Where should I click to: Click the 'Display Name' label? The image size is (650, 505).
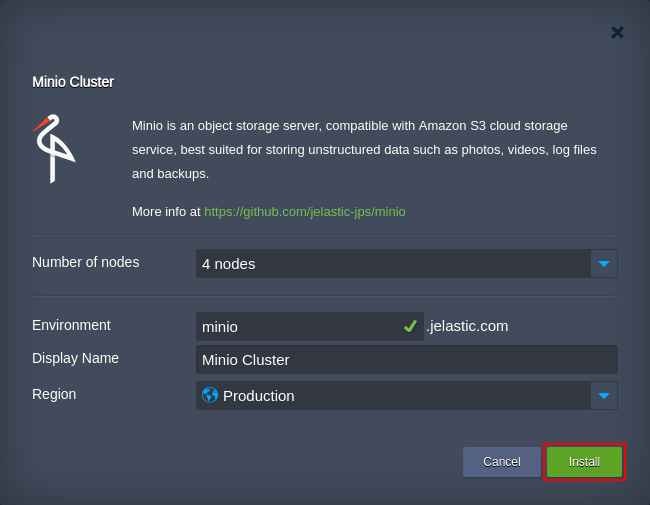pyautogui.click(x=75, y=358)
